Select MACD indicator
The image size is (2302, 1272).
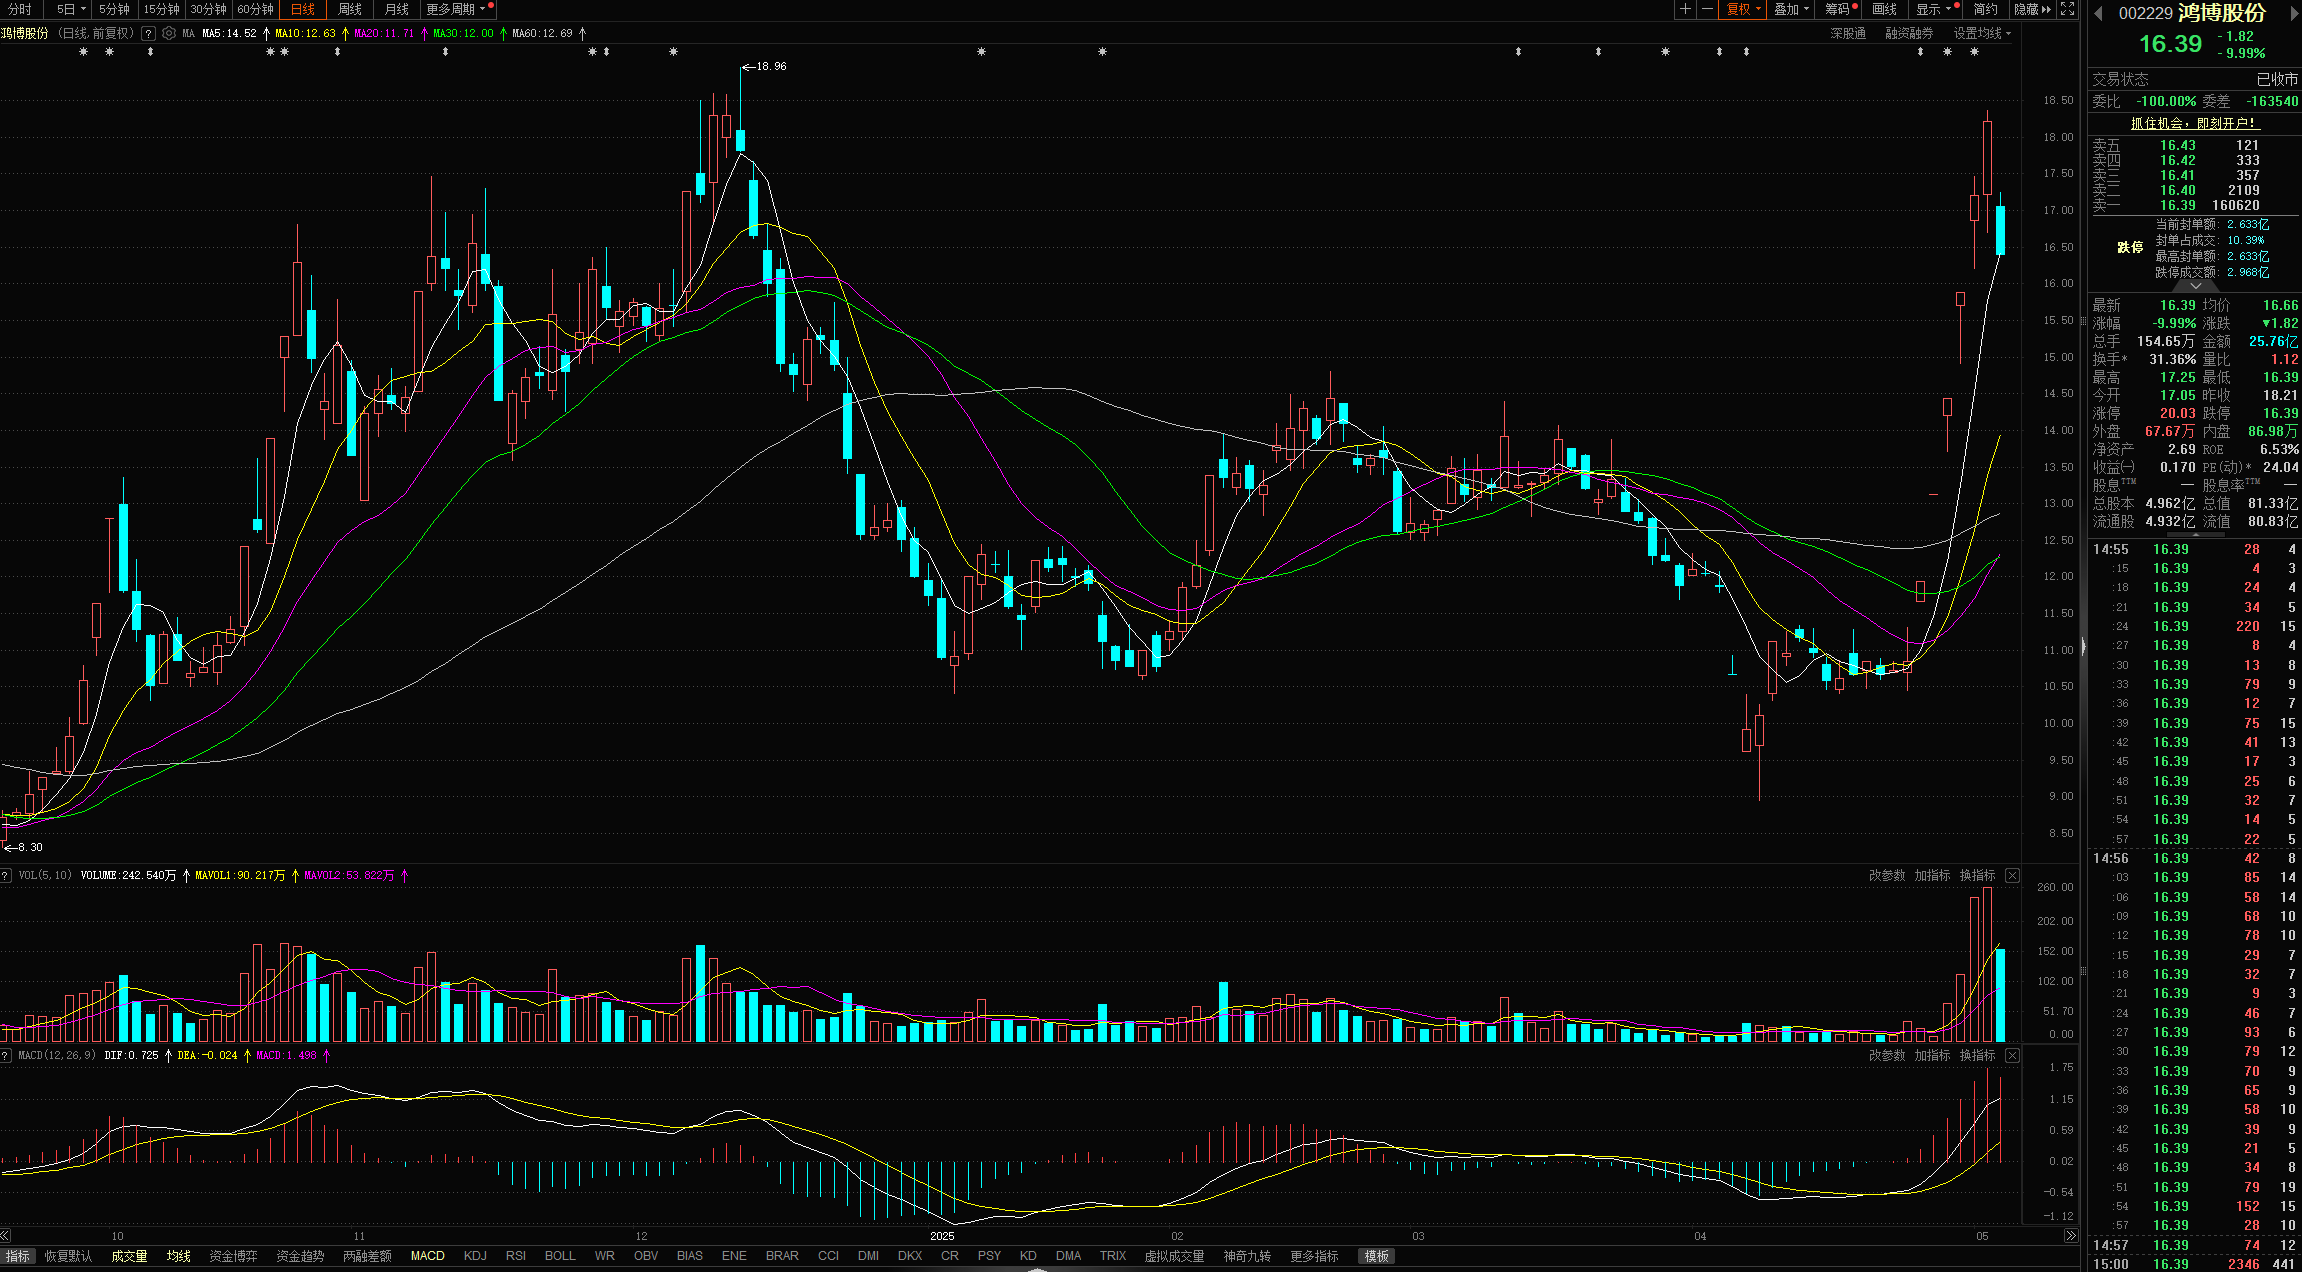(427, 1256)
